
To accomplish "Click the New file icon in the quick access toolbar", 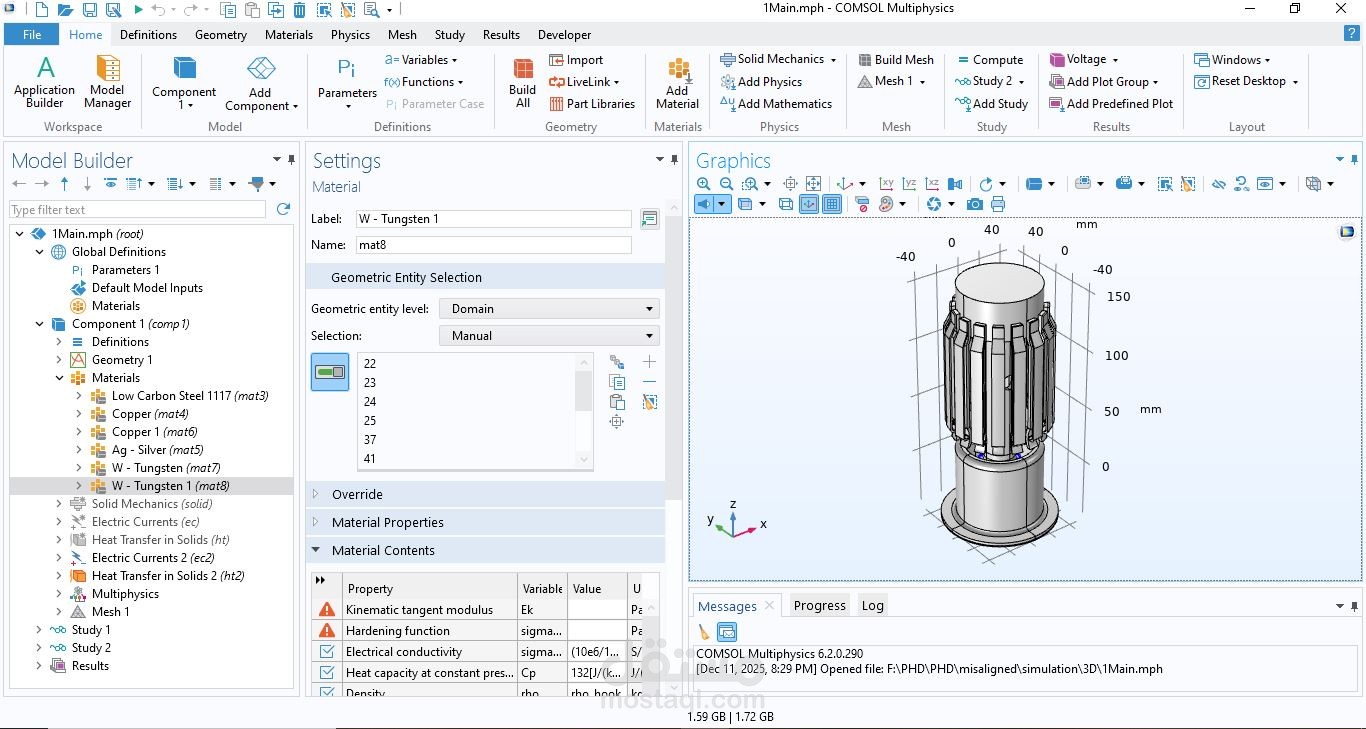I will point(41,10).
